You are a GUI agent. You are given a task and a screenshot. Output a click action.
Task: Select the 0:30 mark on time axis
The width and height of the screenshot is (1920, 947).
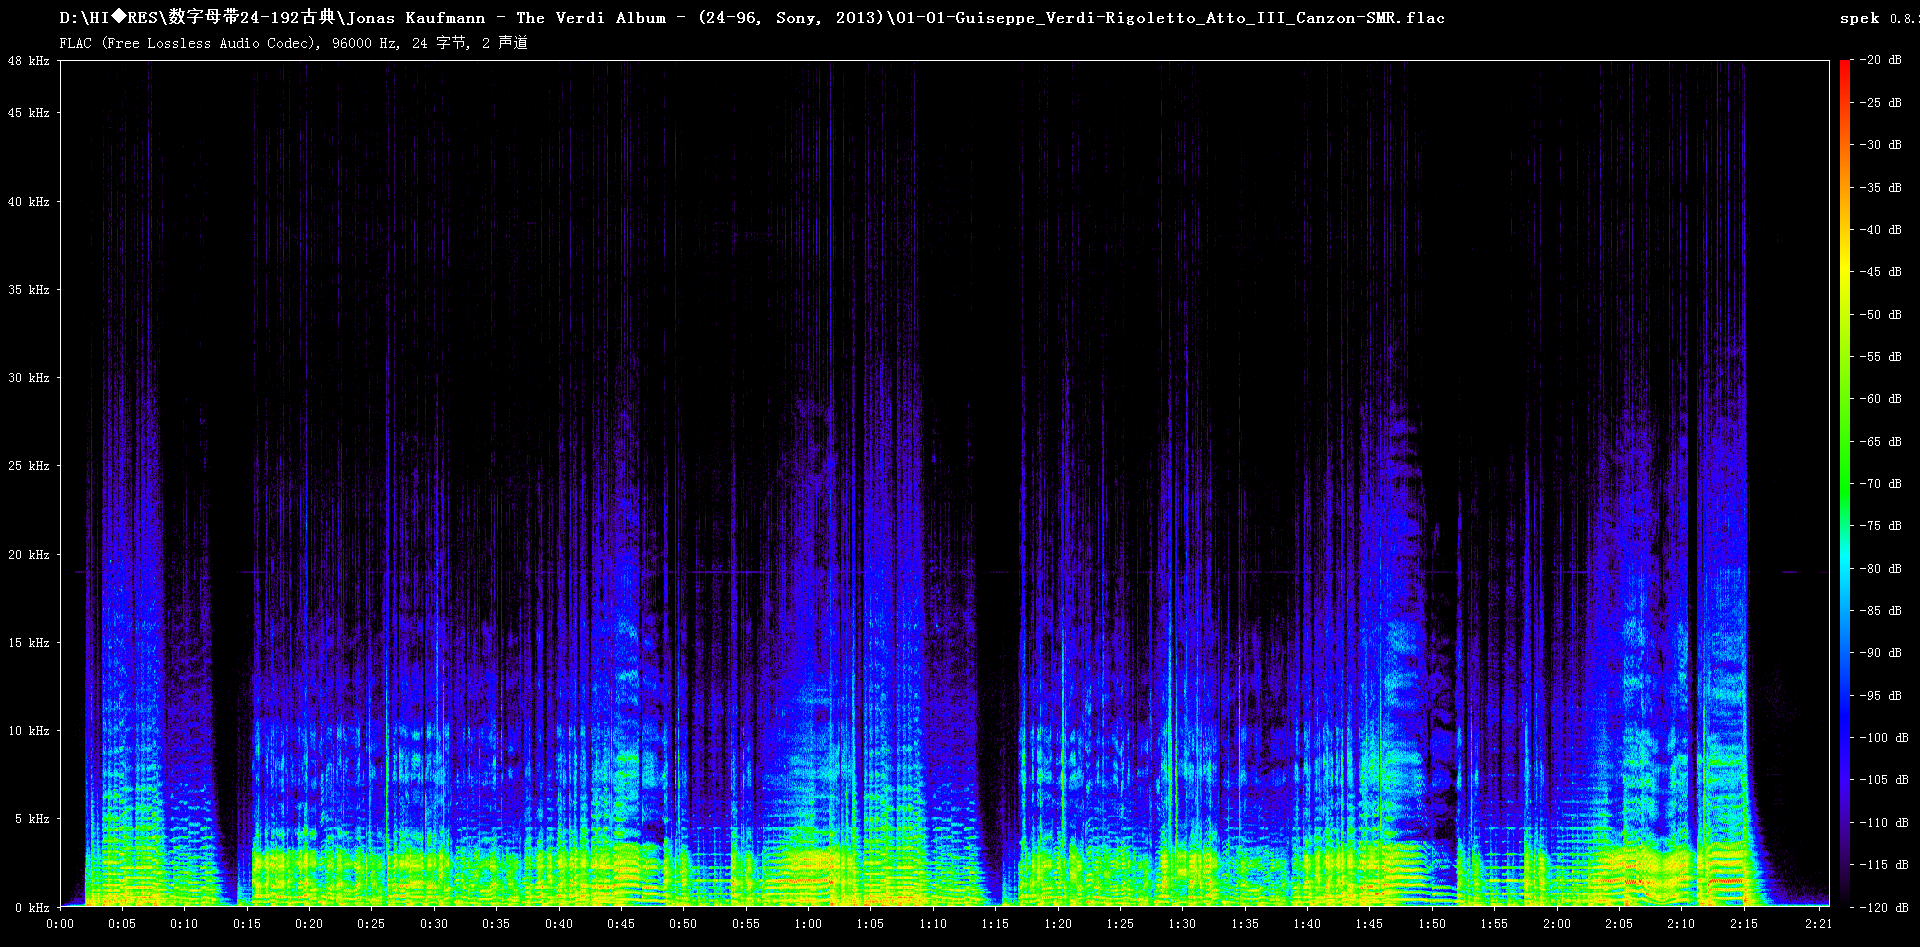coord(434,924)
